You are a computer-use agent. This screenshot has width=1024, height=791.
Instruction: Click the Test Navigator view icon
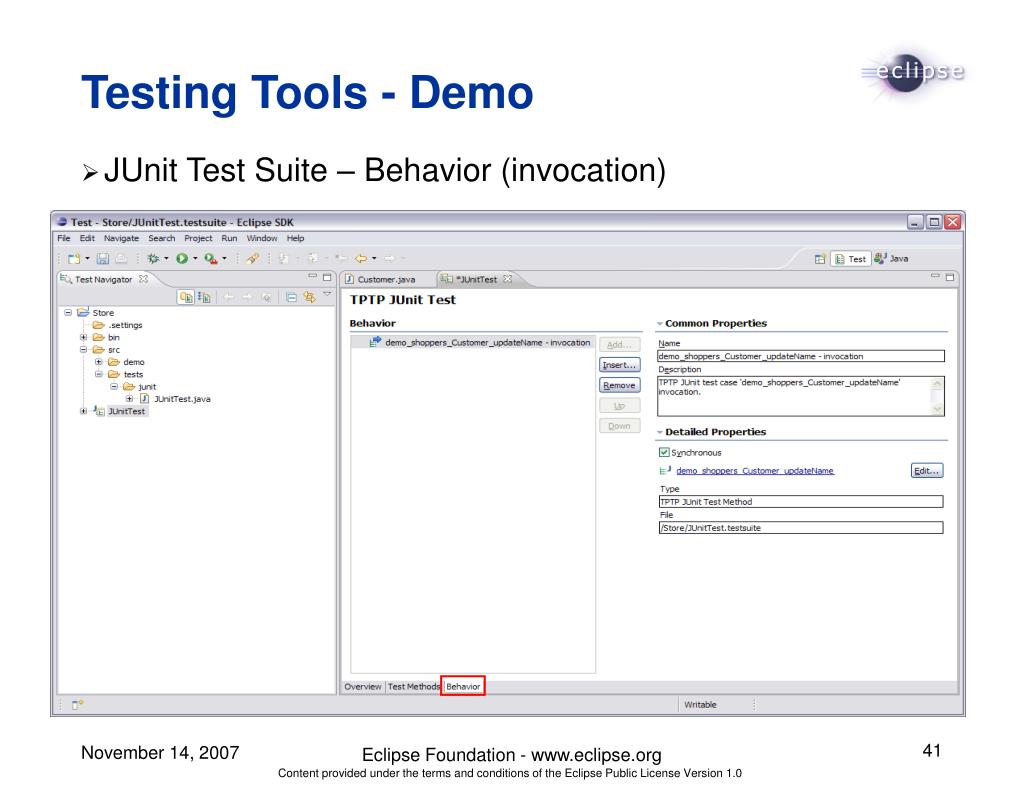point(65,279)
